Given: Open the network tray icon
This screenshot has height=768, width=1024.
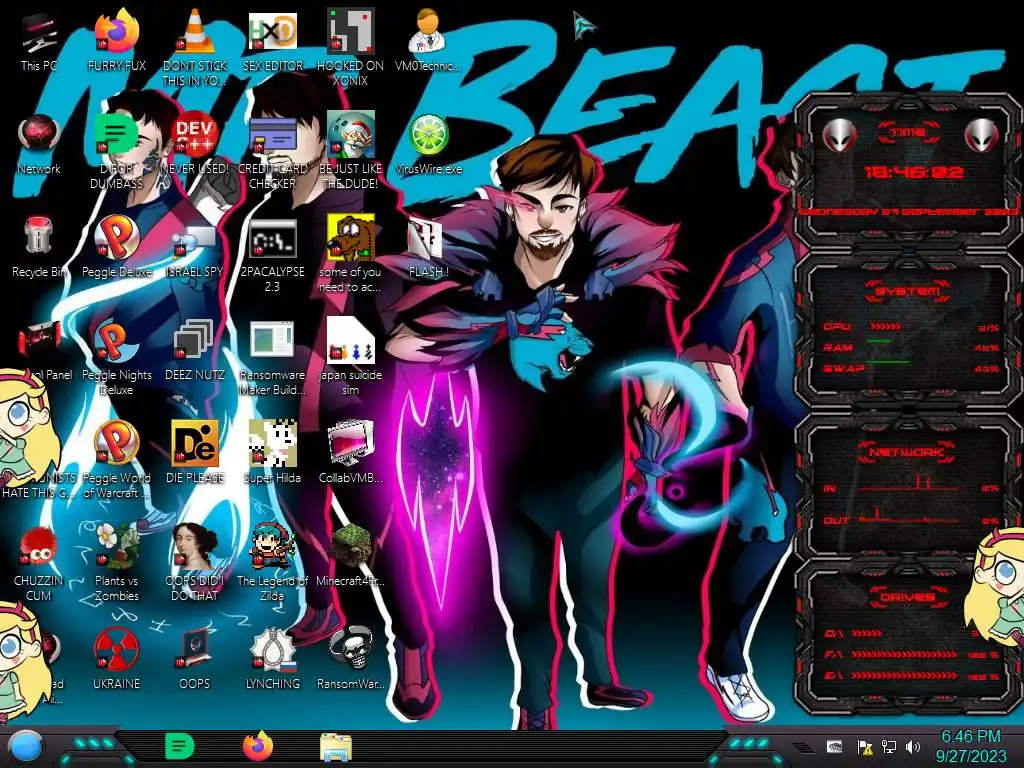Looking at the screenshot, I should pyautogui.click(x=888, y=746).
